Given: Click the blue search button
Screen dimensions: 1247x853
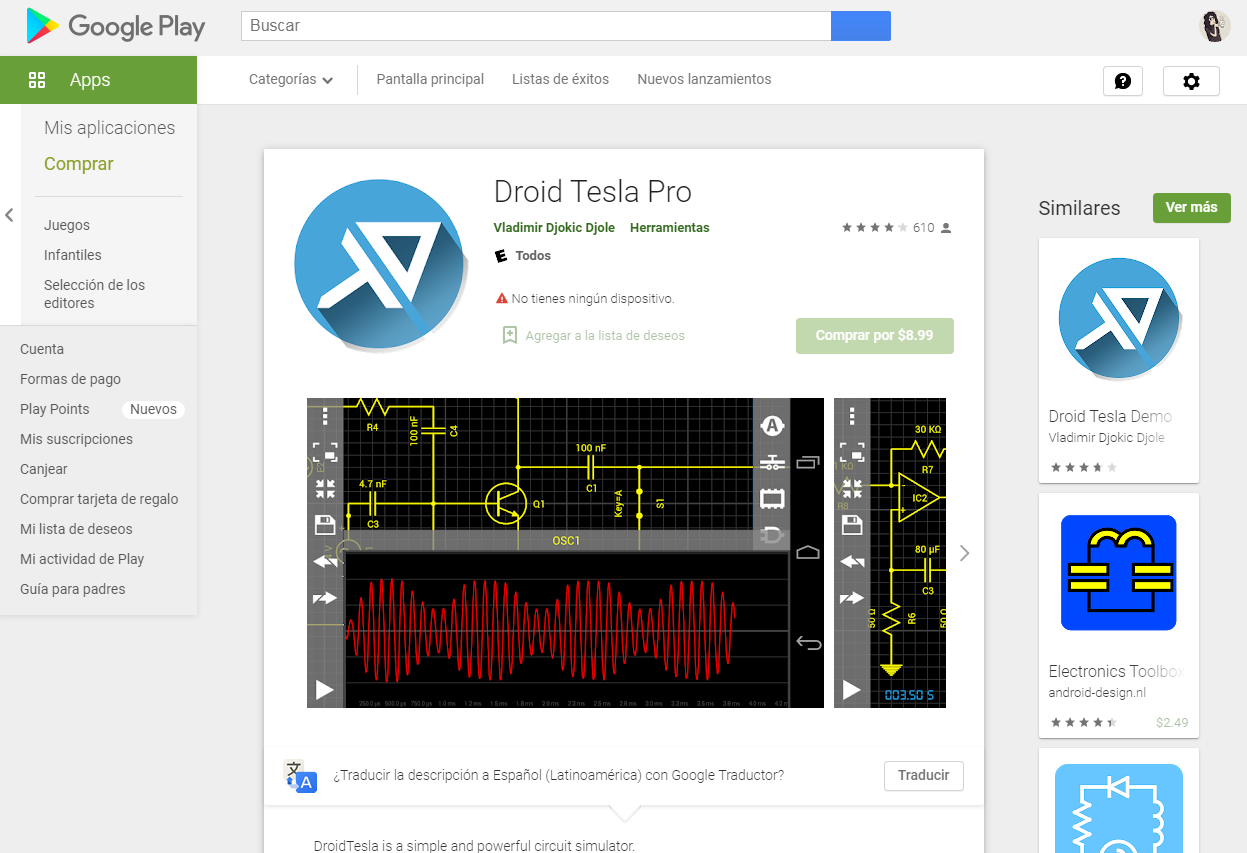Looking at the screenshot, I should coord(860,26).
